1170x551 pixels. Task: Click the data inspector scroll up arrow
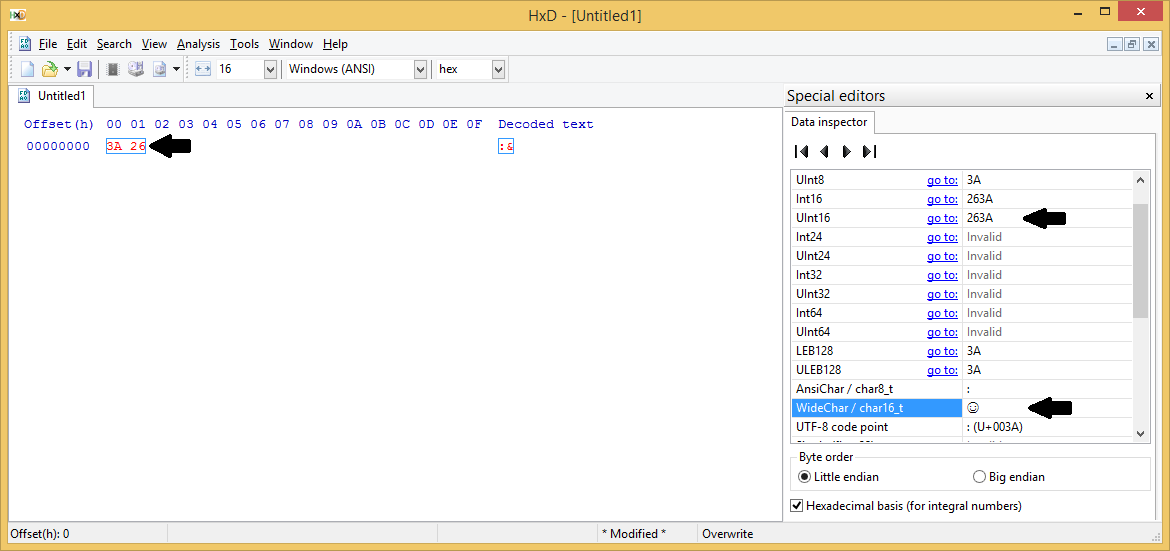[1140, 179]
